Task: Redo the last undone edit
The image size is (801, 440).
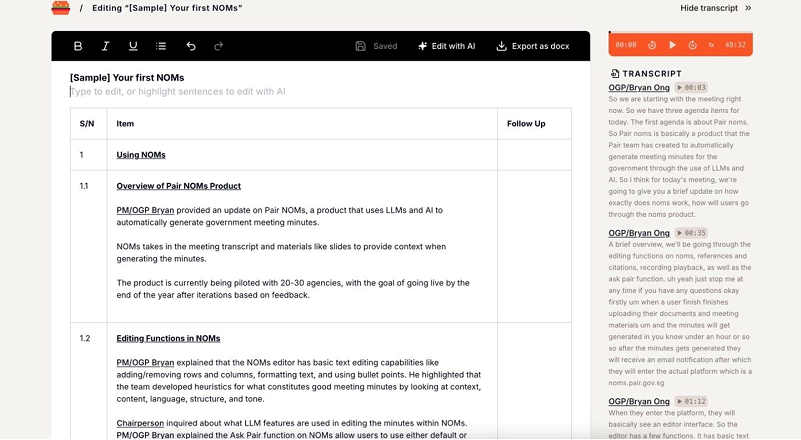Action: click(x=218, y=46)
